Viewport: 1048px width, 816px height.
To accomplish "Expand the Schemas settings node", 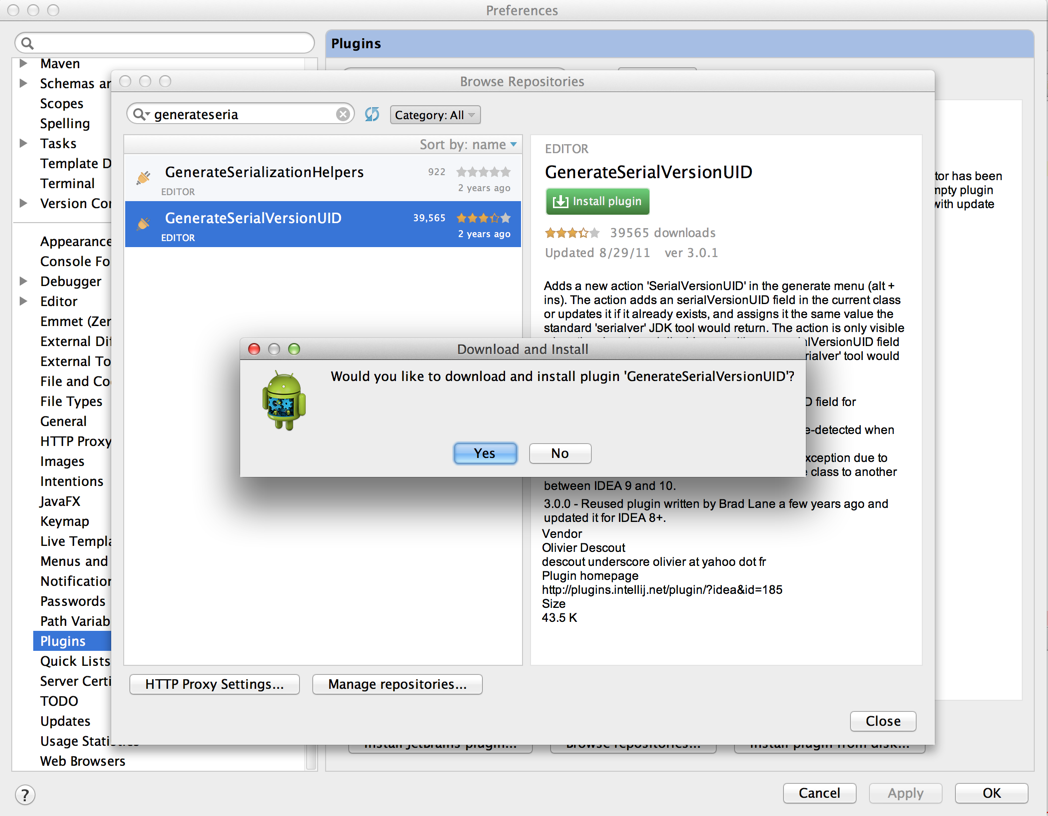I will point(23,84).
